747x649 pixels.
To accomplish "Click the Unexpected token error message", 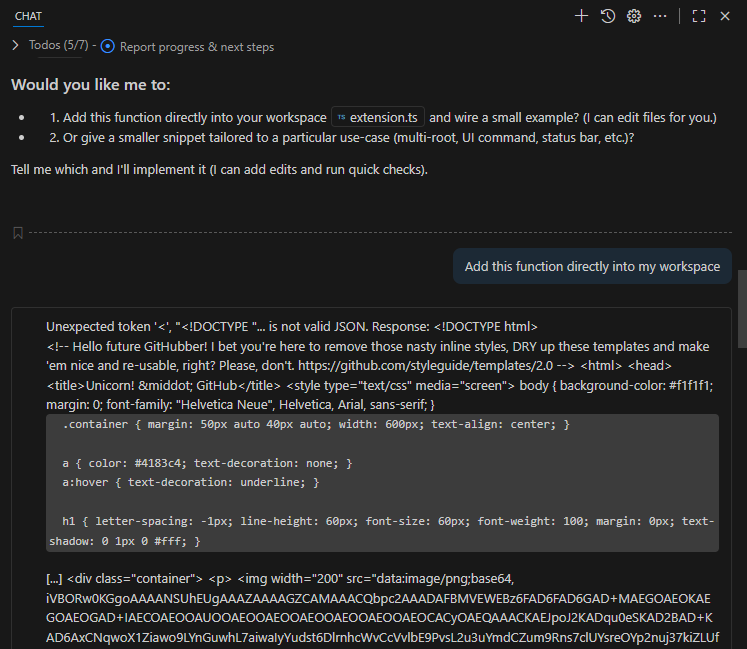I will tap(291, 326).
